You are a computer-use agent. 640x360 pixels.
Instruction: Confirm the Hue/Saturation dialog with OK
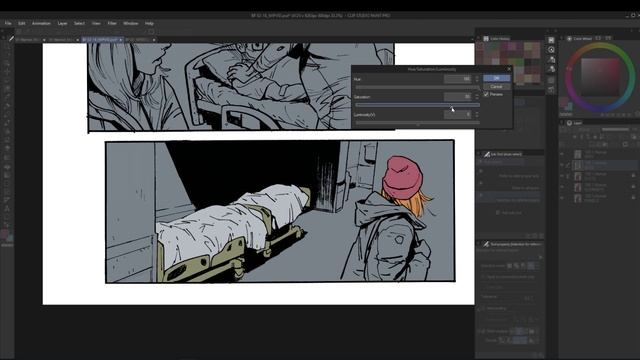[496, 78]
